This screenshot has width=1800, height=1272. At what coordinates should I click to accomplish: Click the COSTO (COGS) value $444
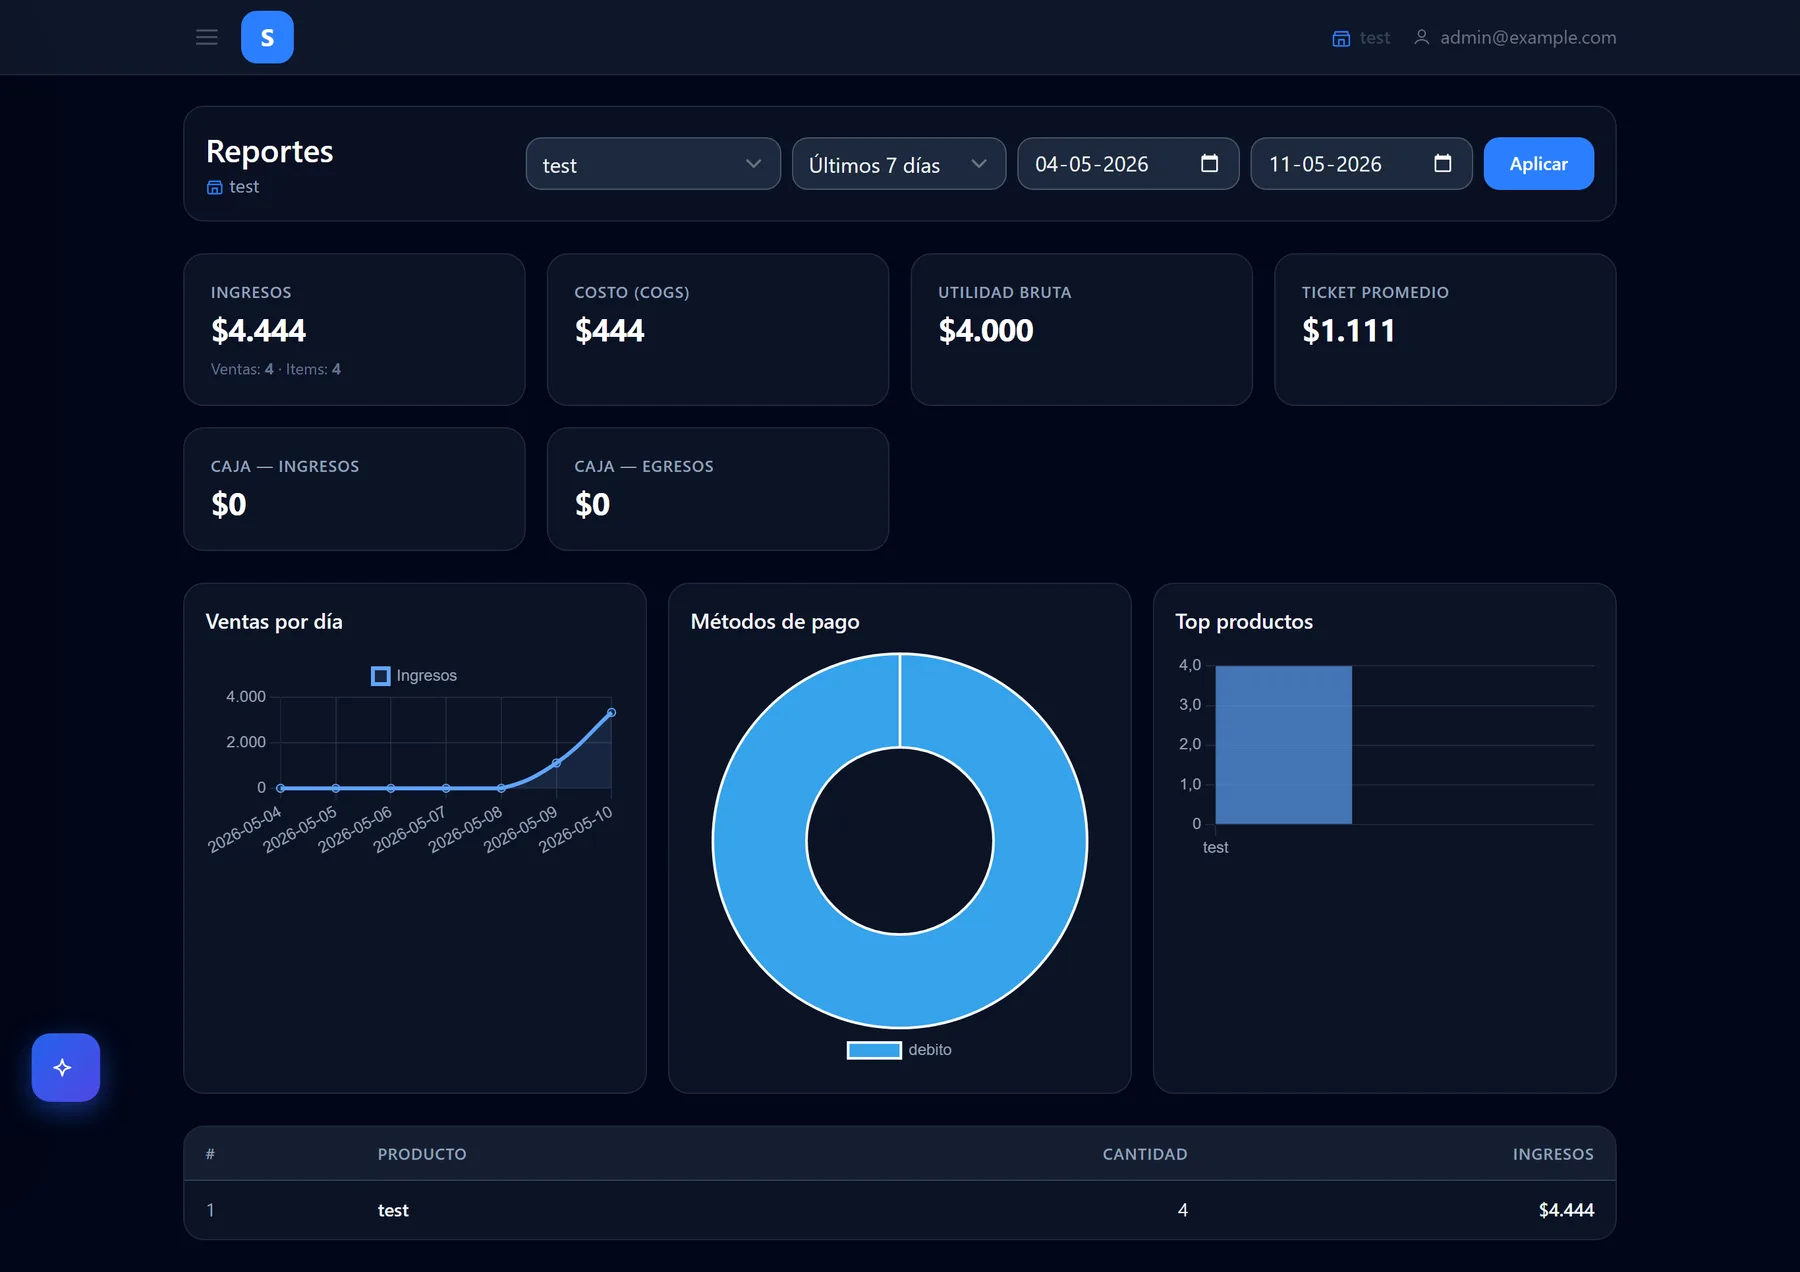[x=609, y=330]
